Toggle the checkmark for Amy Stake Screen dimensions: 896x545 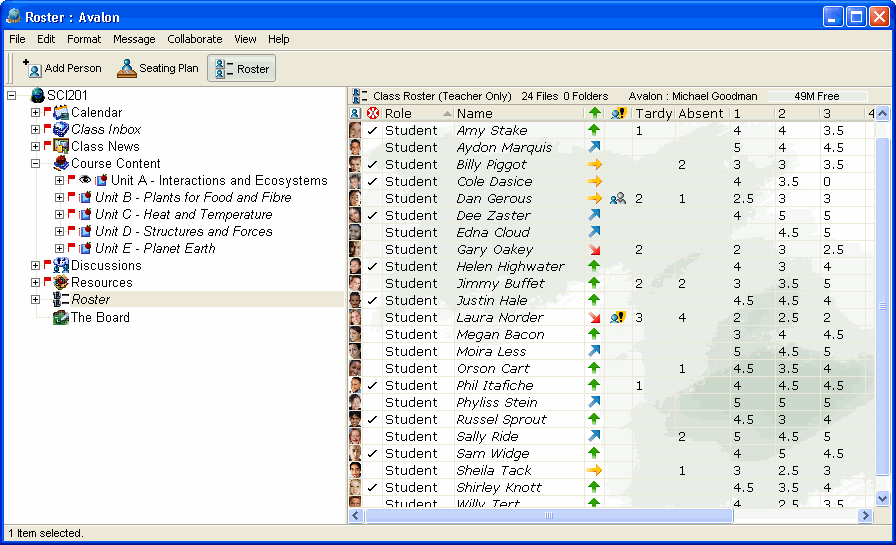click(x=373, y=131)
